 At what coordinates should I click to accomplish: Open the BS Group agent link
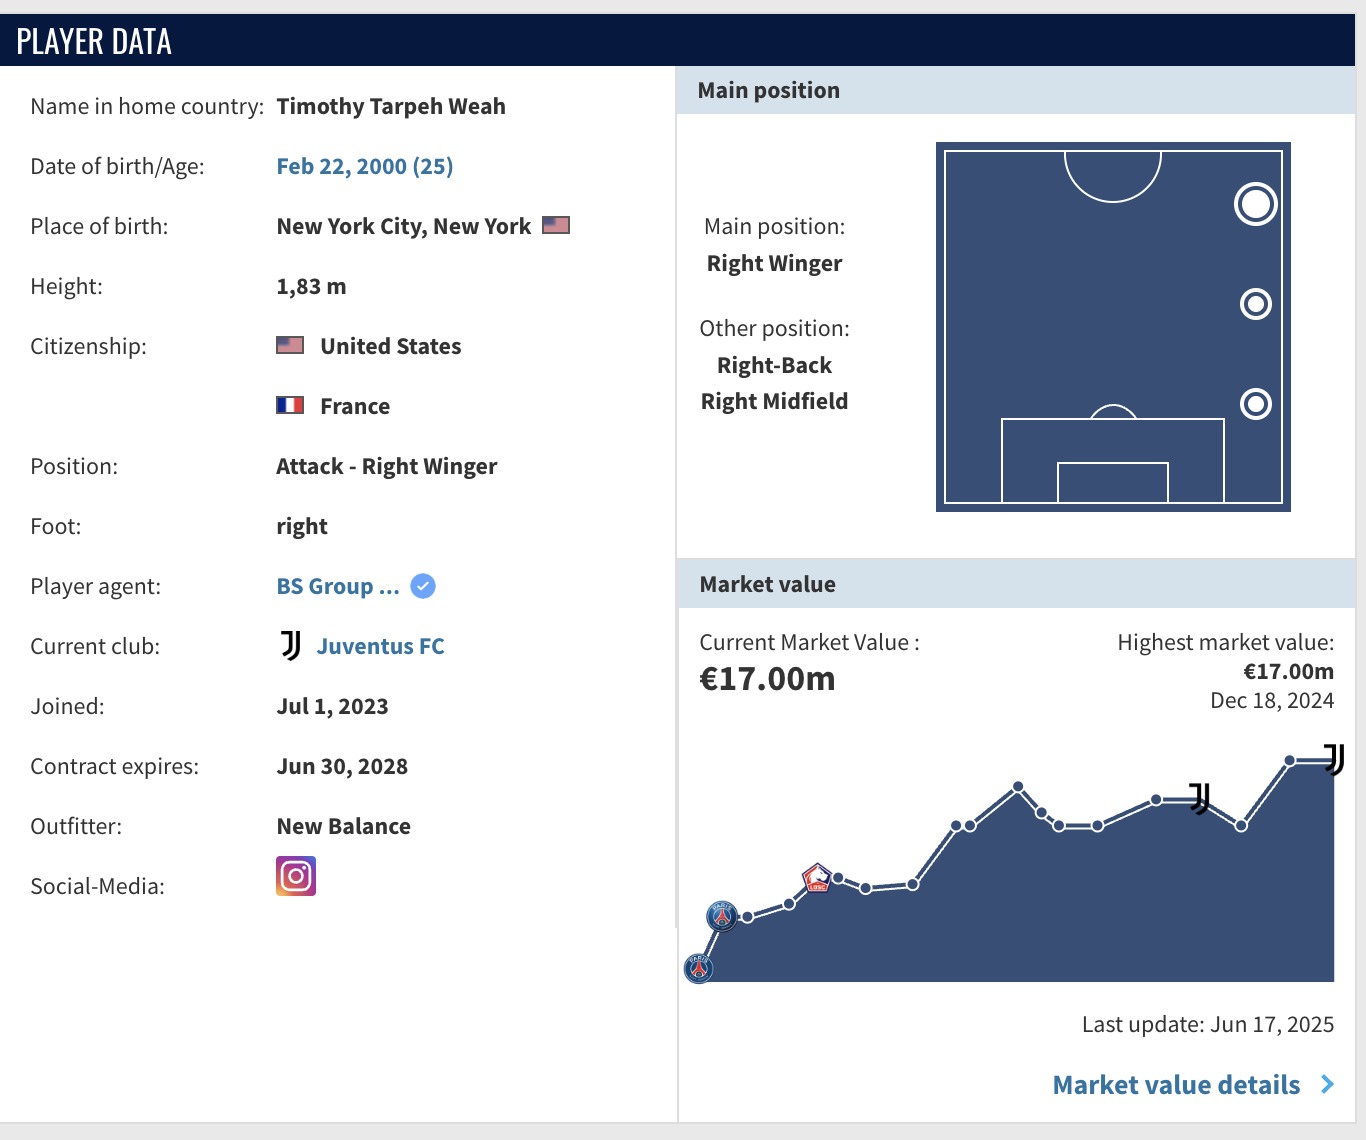(337, 586)
